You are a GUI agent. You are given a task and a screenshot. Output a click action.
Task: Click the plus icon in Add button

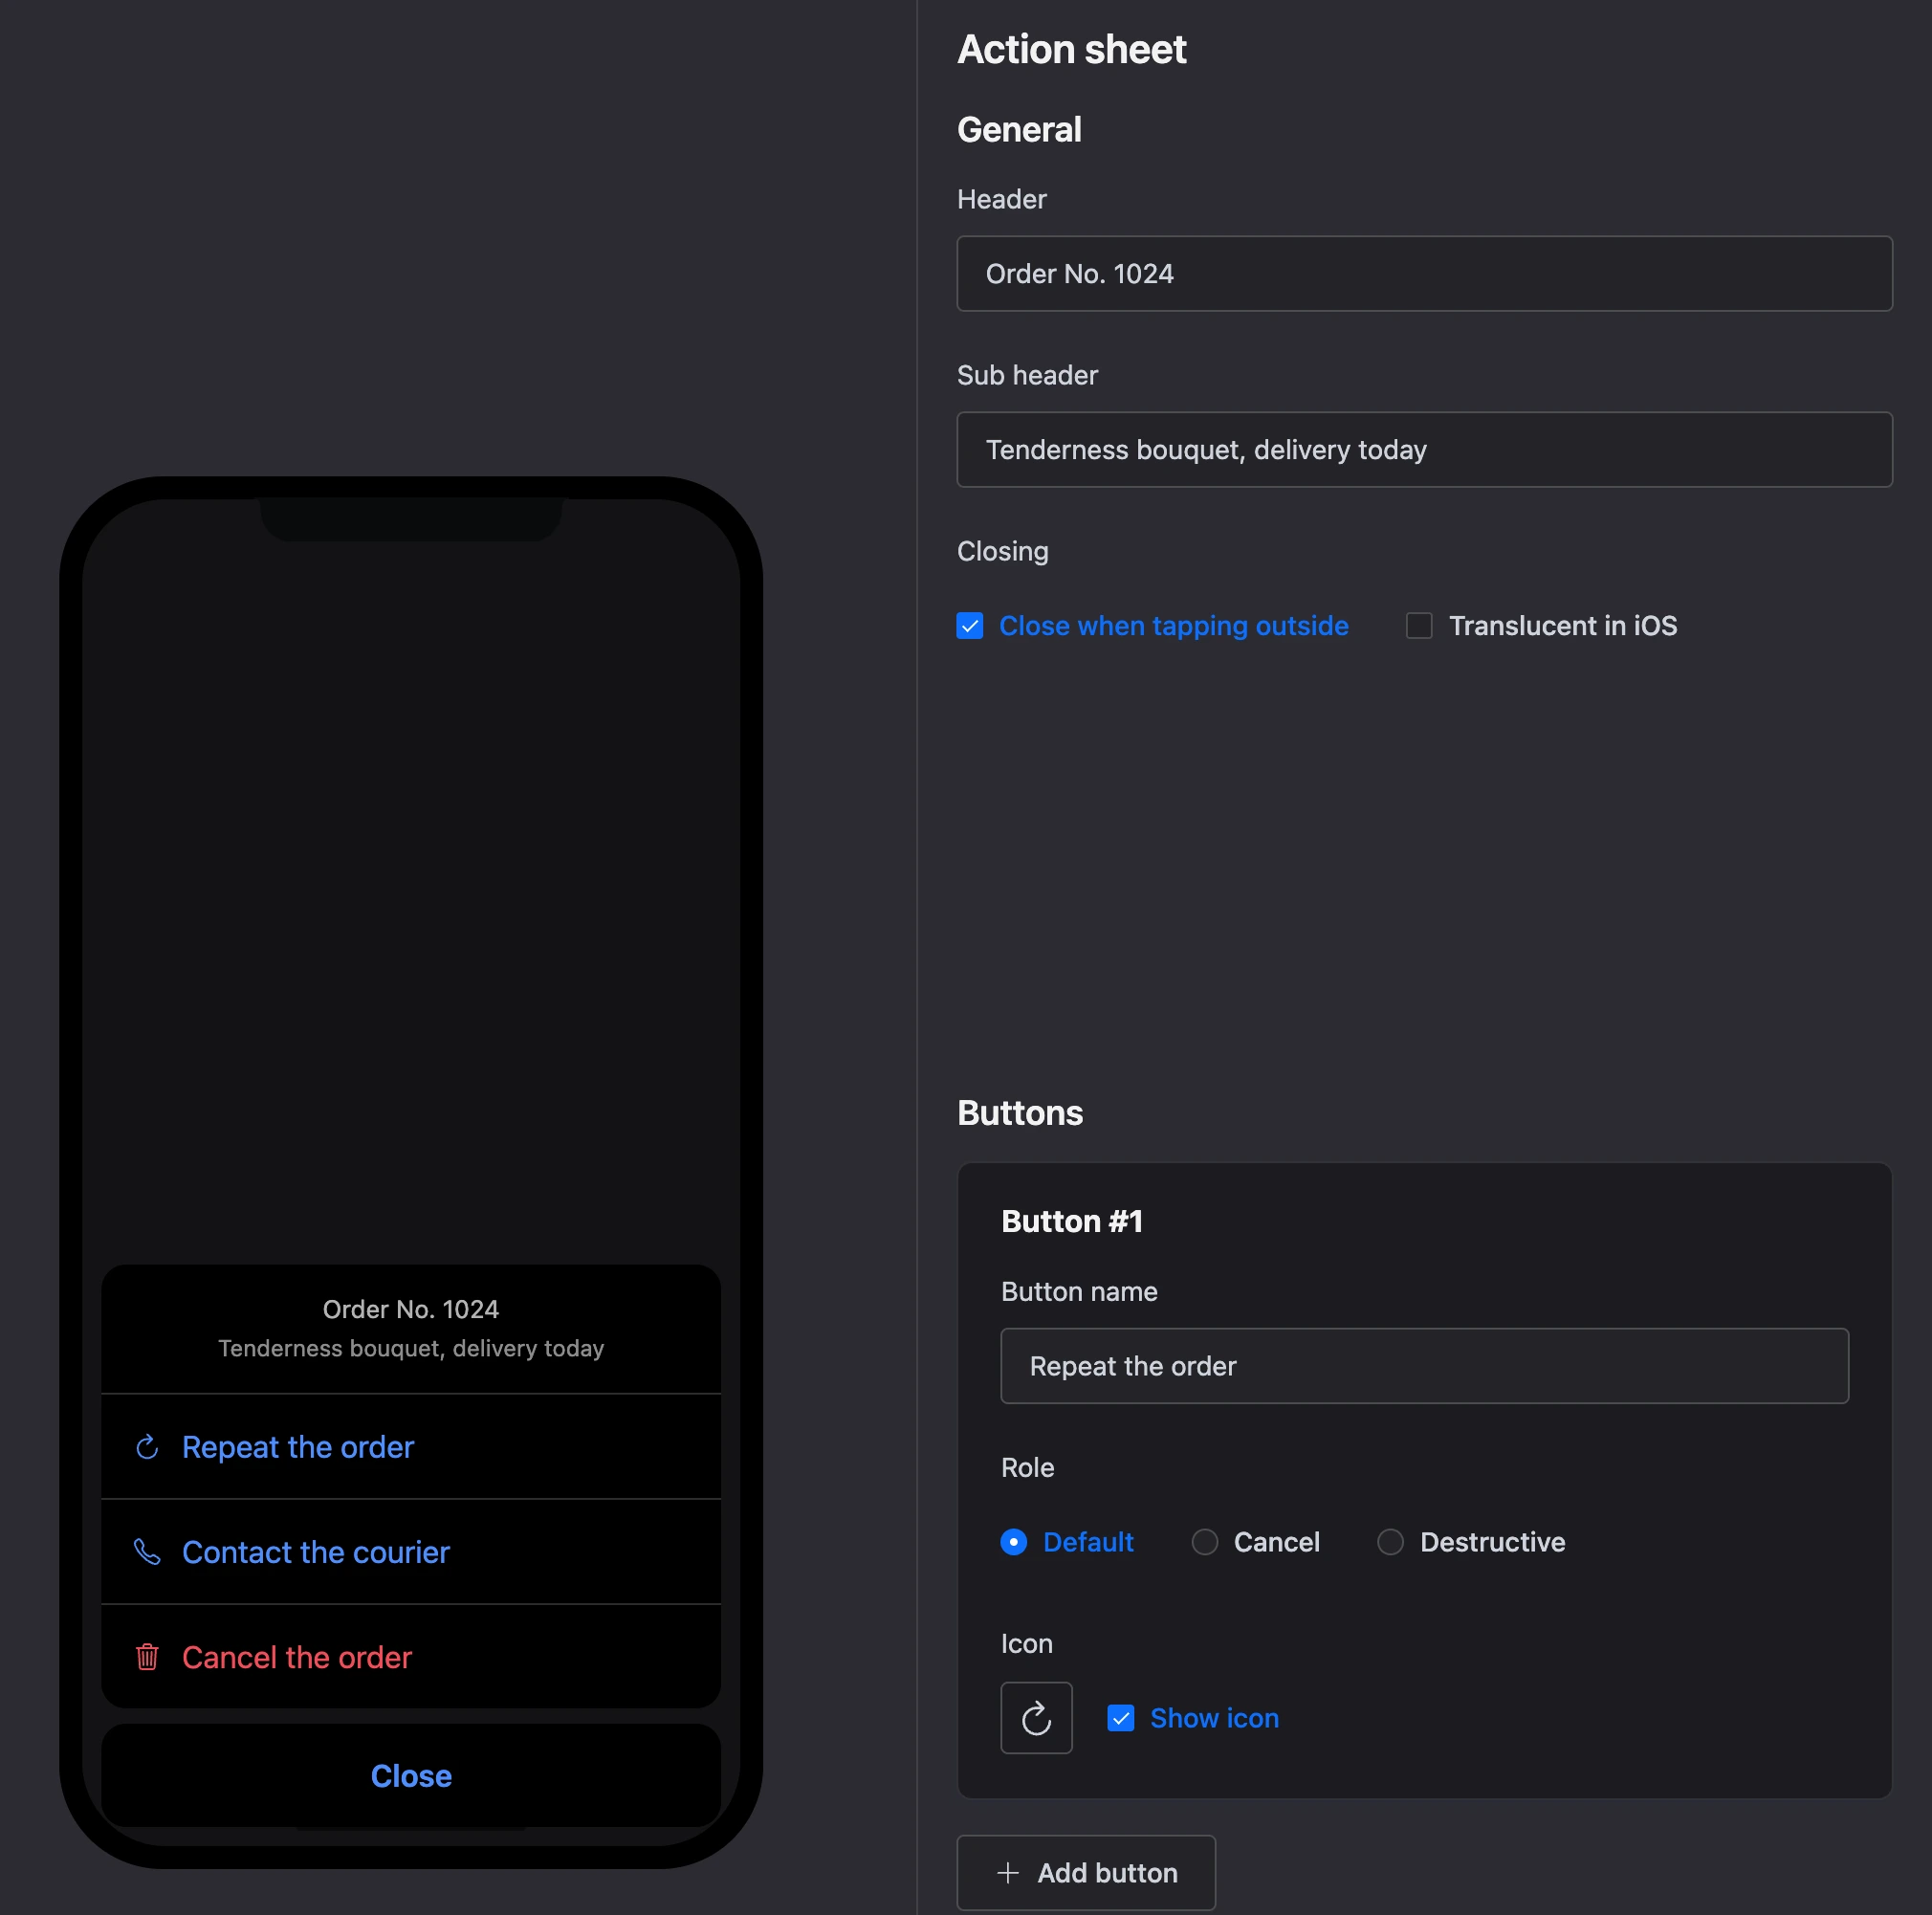pyautogui.click(x=1008, y=1873)
